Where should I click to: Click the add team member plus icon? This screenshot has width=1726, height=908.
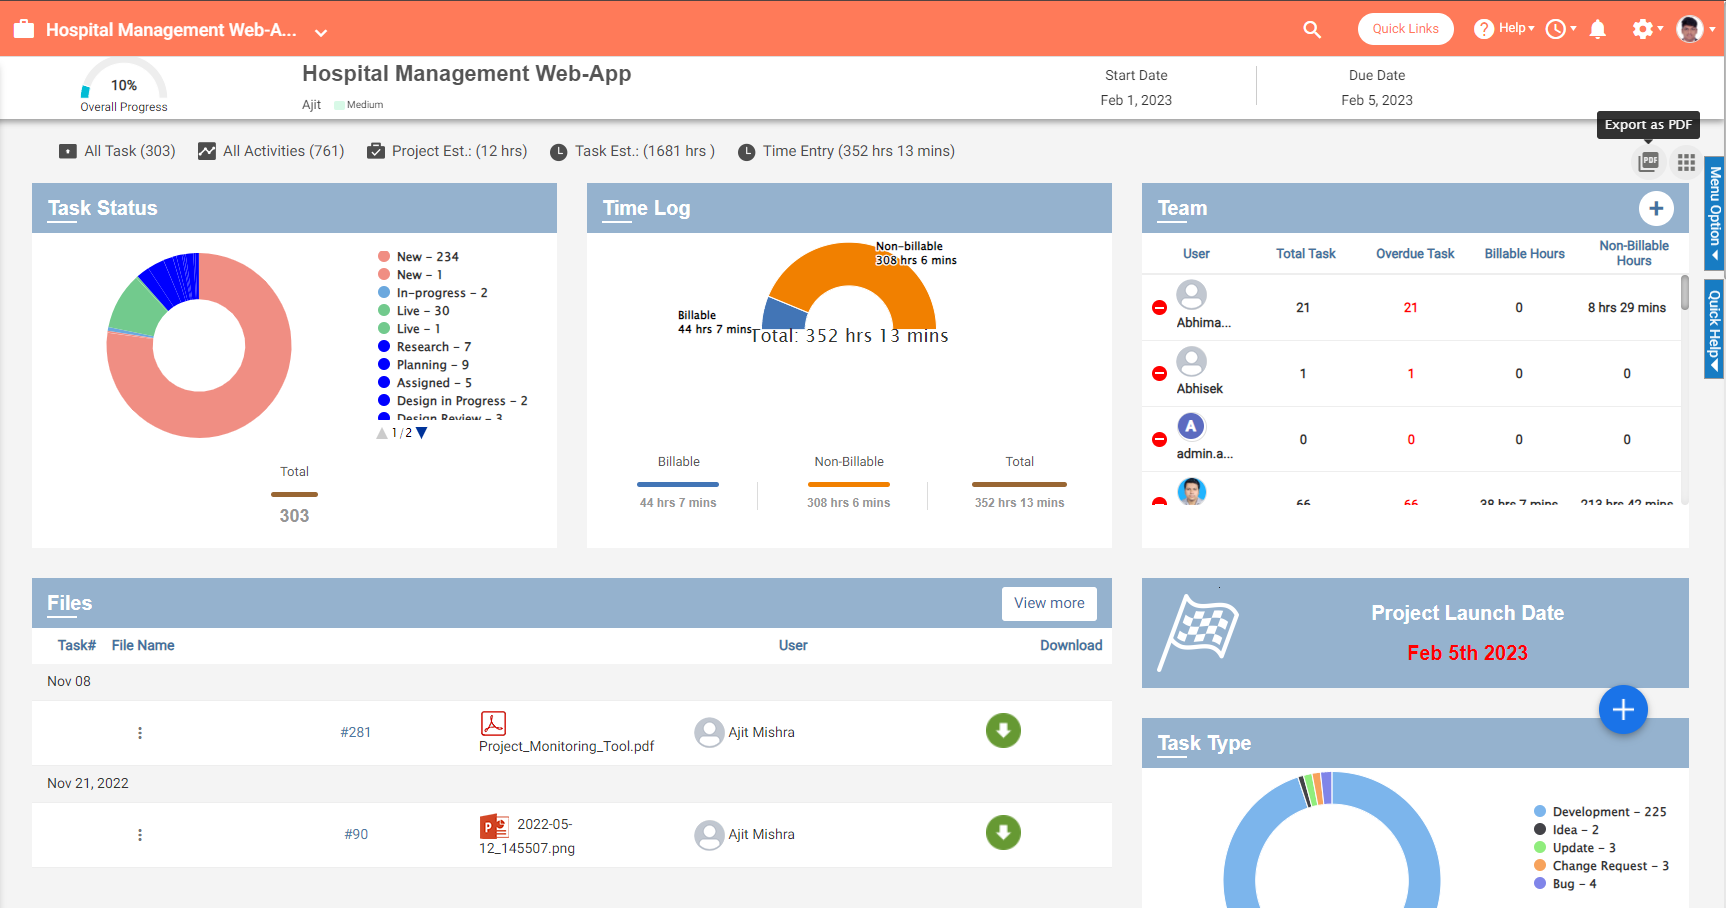click(1655, 208)
